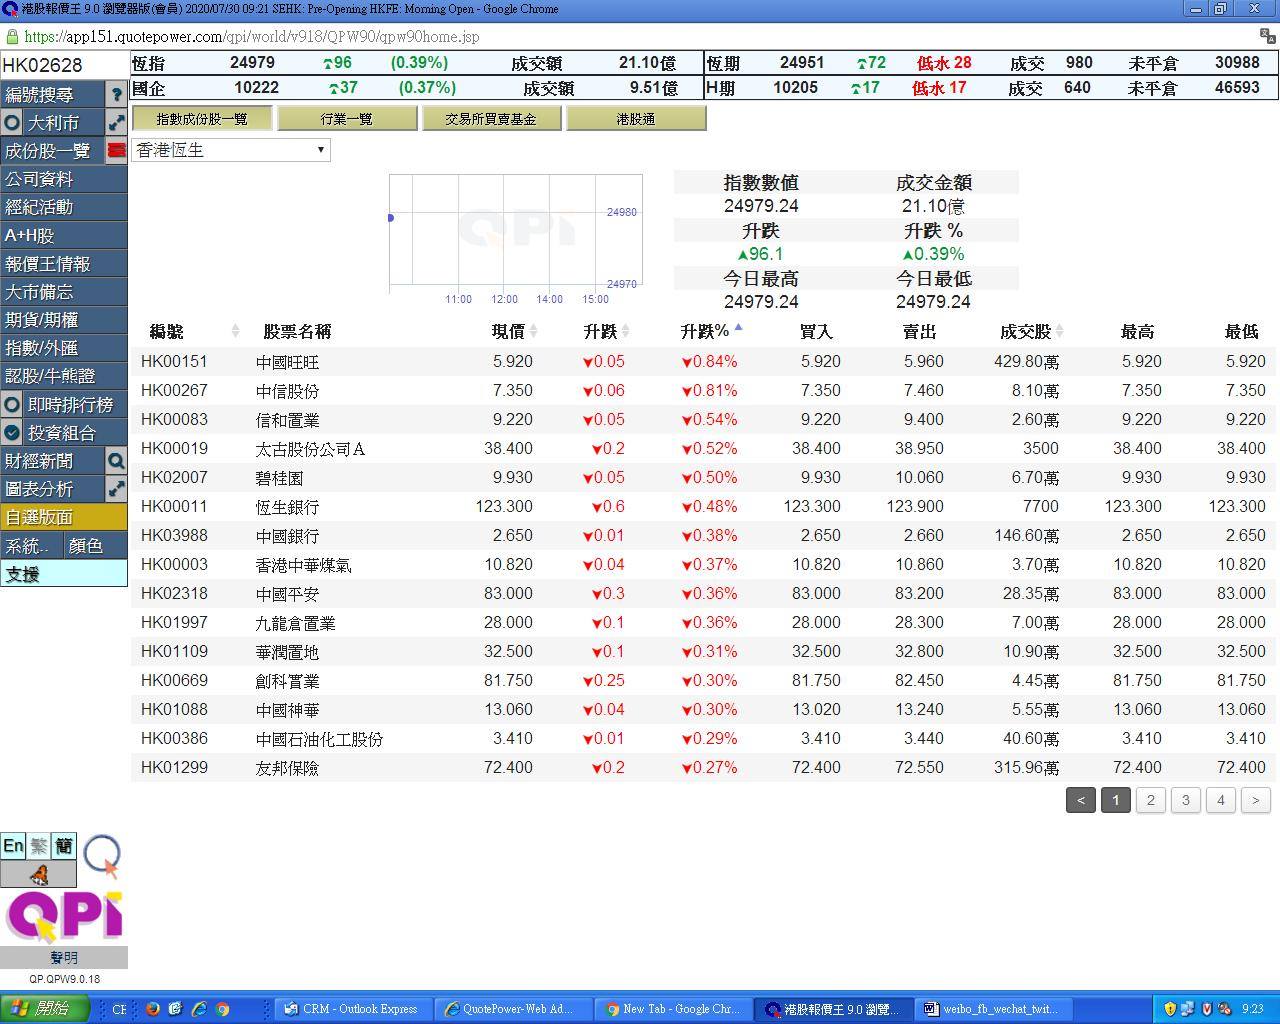Open 經紀活動 in the sidebar
The height and width of the screenshot is (1024, 1280).
64,207
